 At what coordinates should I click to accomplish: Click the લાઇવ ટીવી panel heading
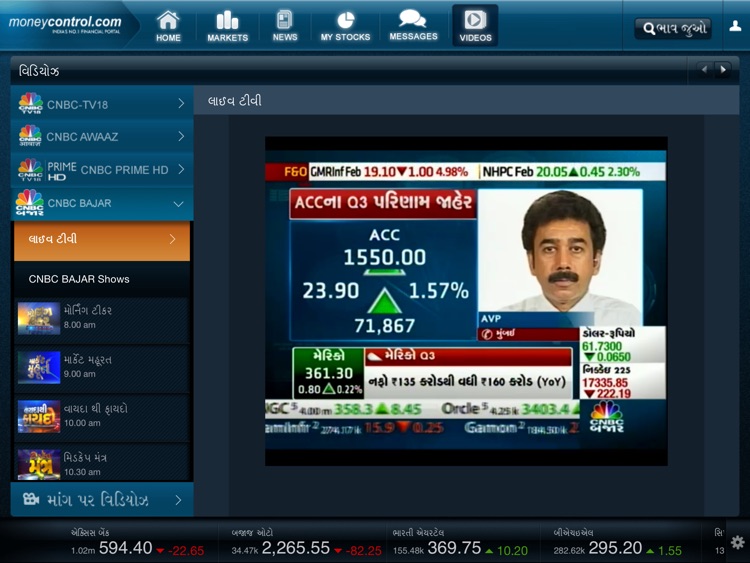(234, 101)
